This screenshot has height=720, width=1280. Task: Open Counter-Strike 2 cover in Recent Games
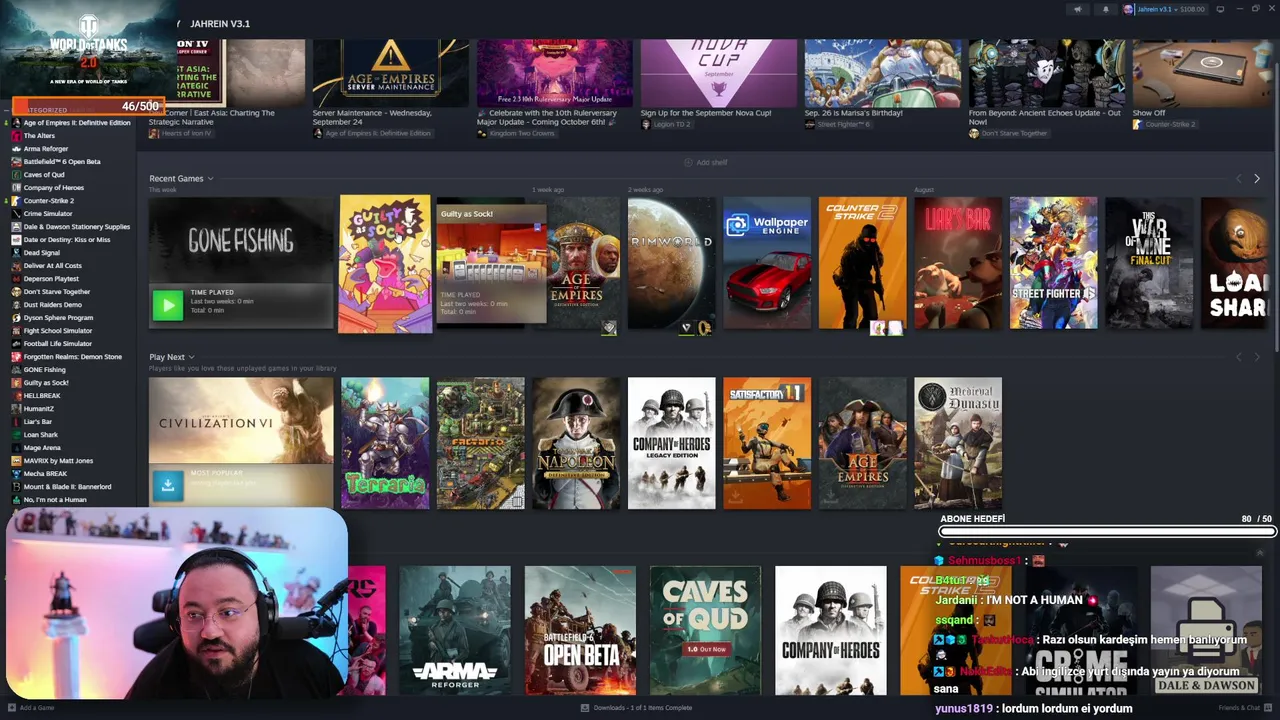click(x=863, y=263)
